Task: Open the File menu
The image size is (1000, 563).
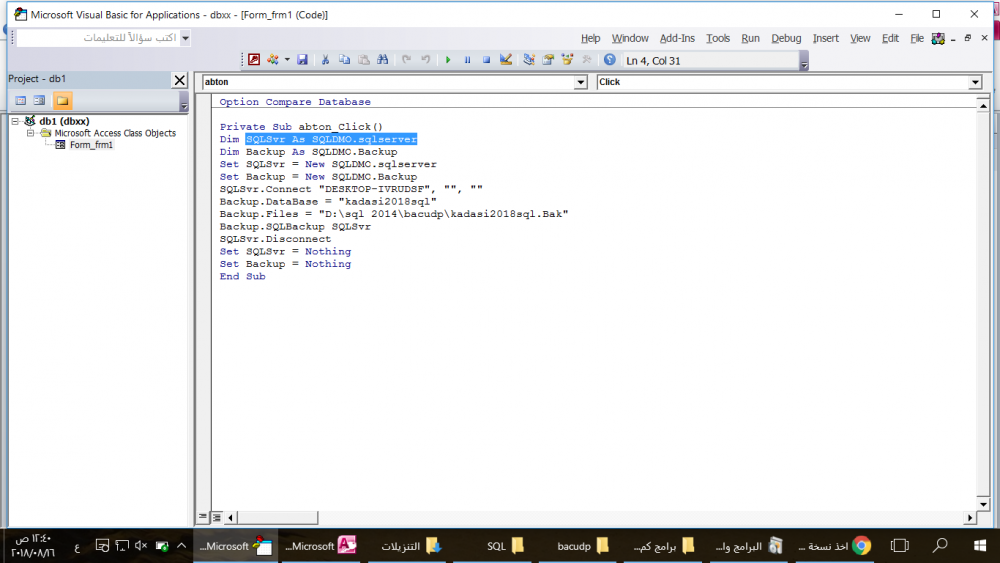Action: coord(917,38)
